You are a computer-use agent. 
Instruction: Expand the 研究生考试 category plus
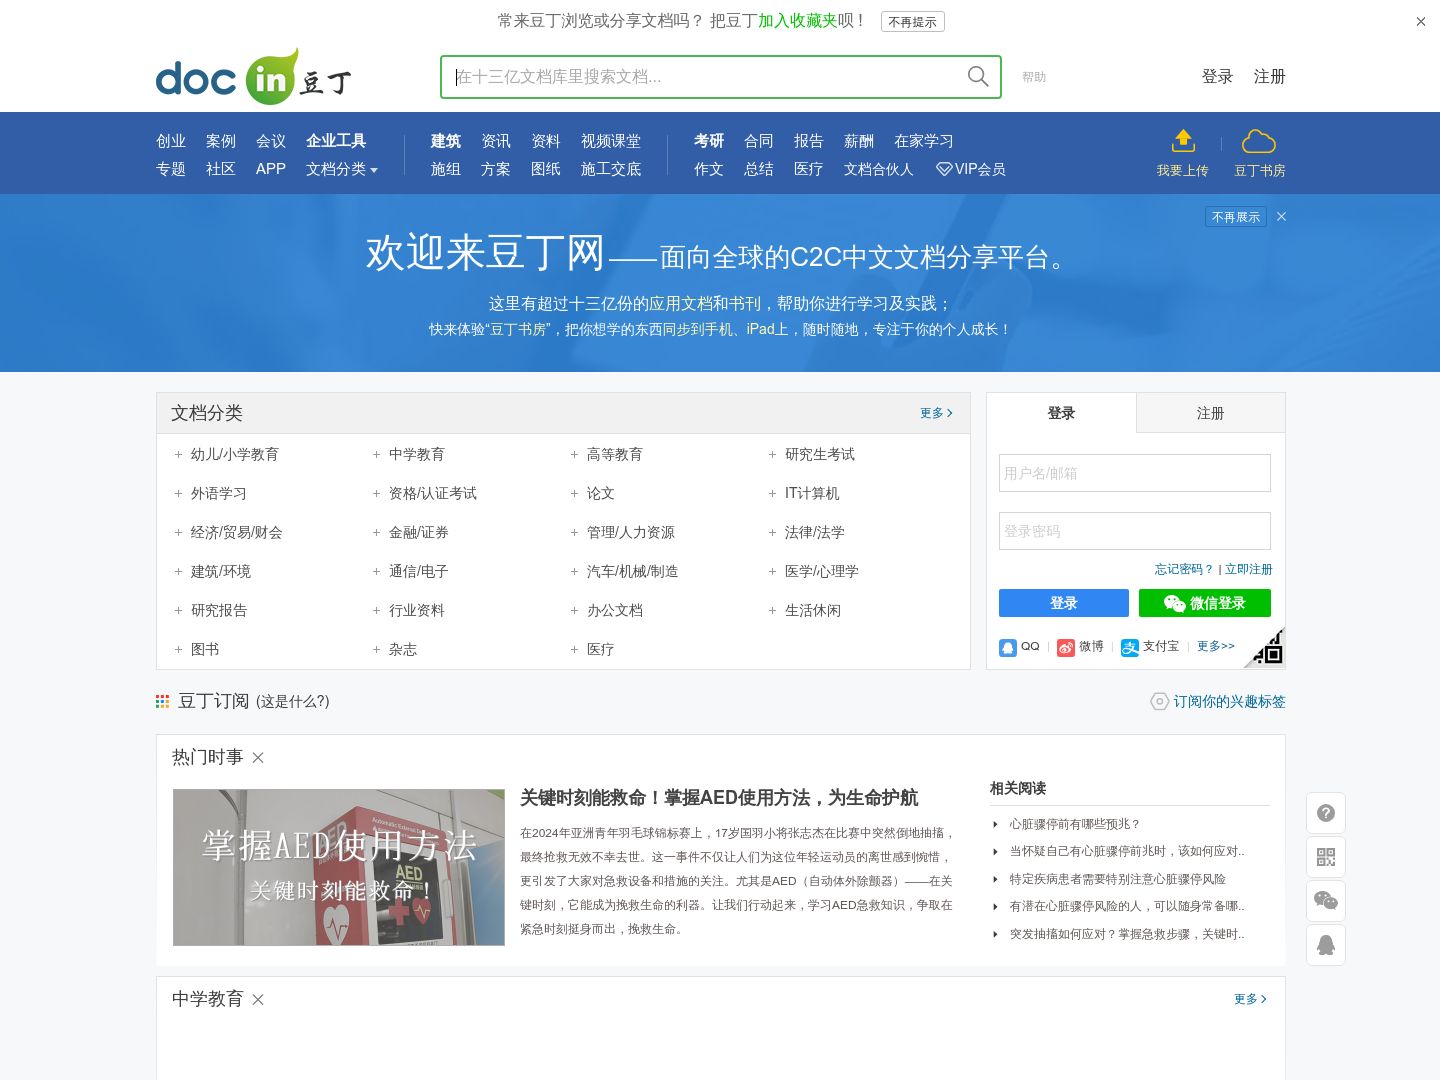click(x=773, y=455)
